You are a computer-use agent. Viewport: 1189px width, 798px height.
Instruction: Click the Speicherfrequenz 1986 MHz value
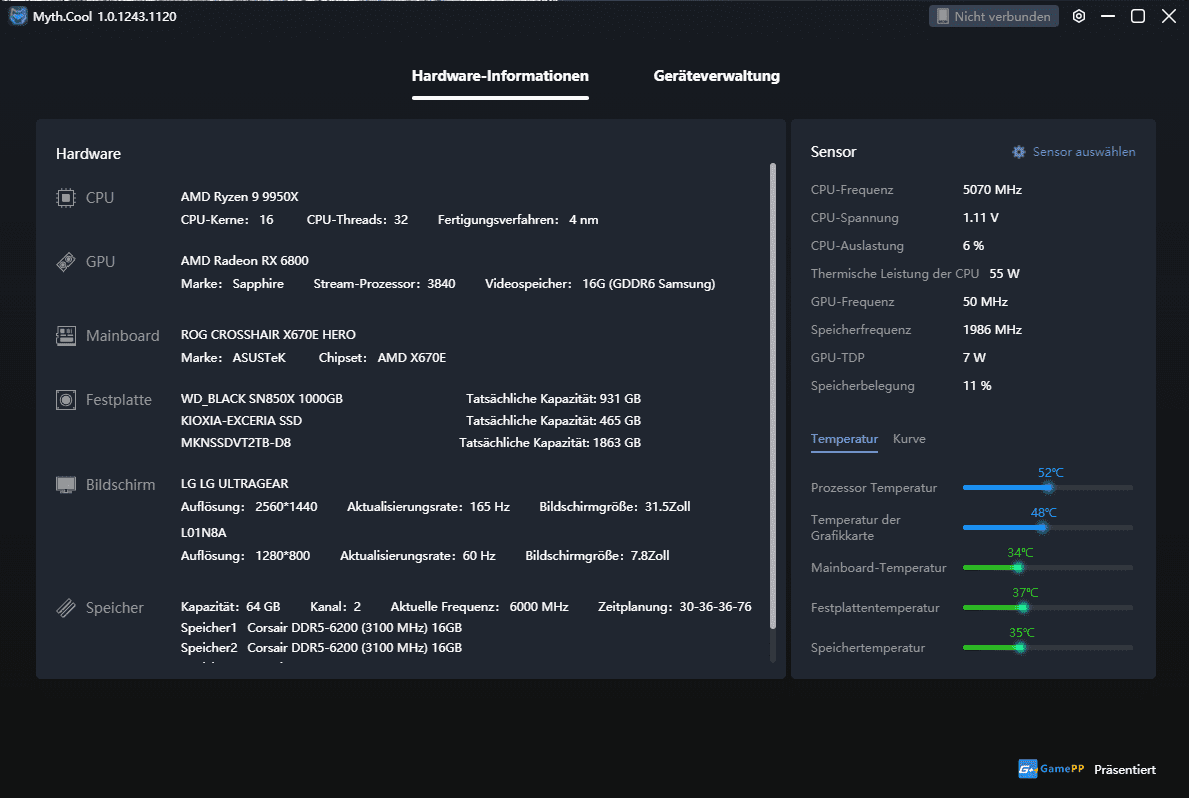point(992,330)
